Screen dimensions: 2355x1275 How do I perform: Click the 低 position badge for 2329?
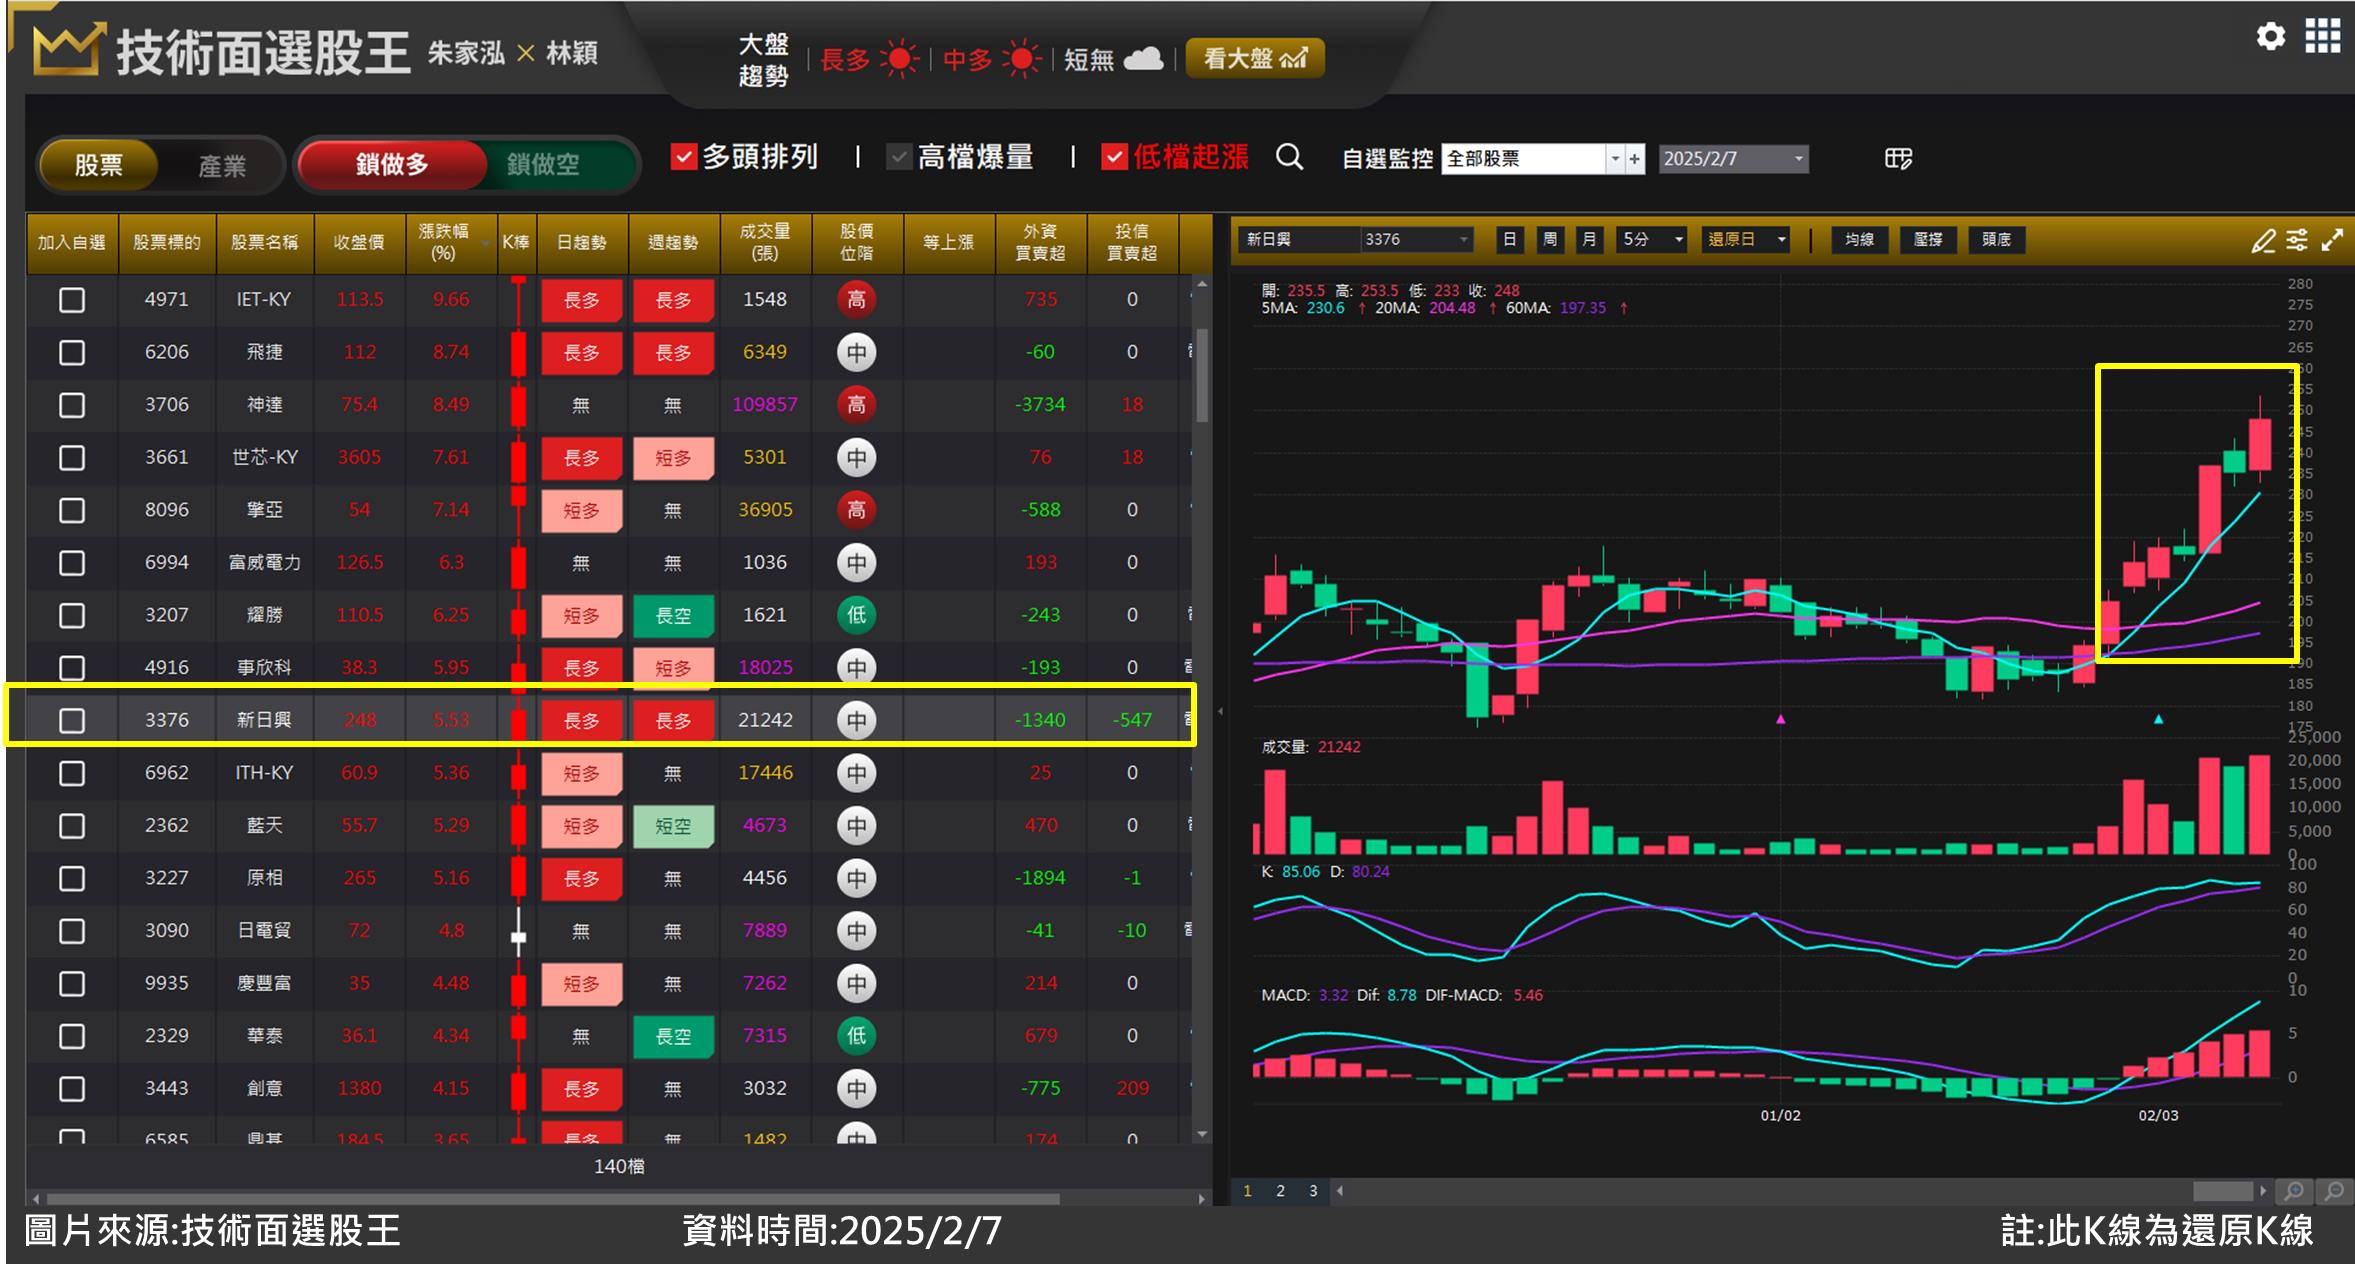(x=857, y=1036)
